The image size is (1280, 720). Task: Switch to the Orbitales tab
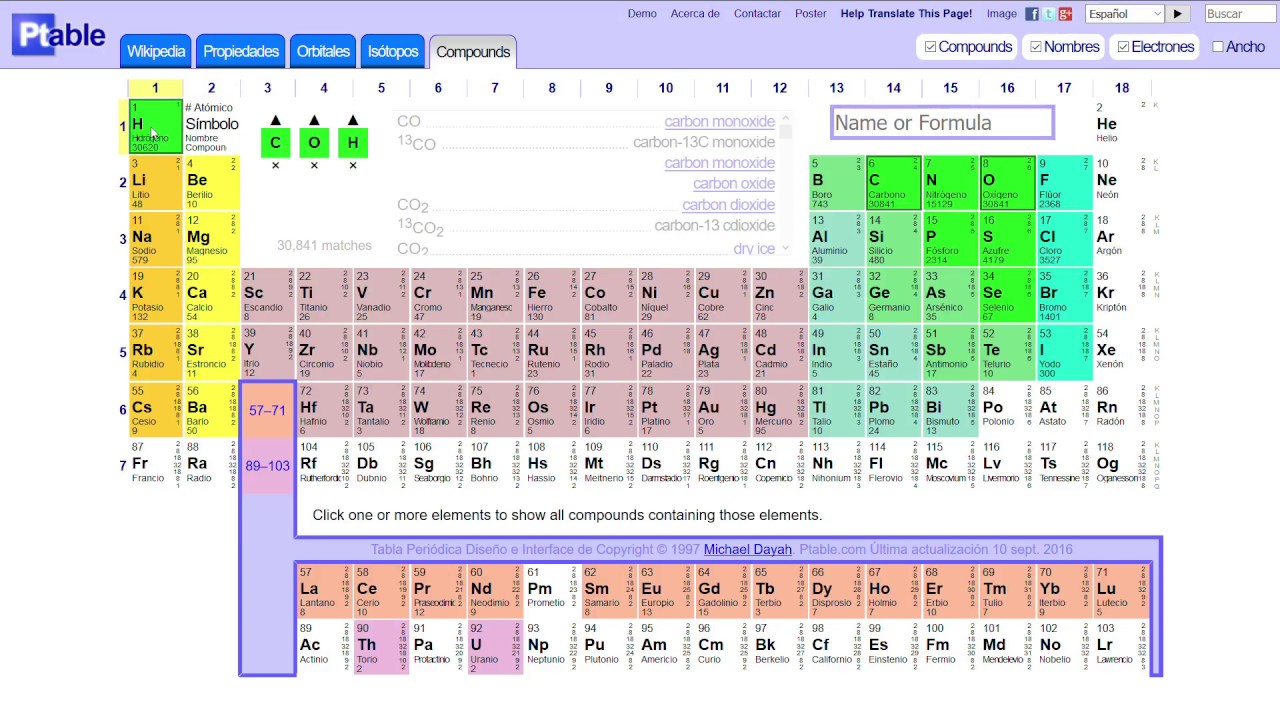323,51
